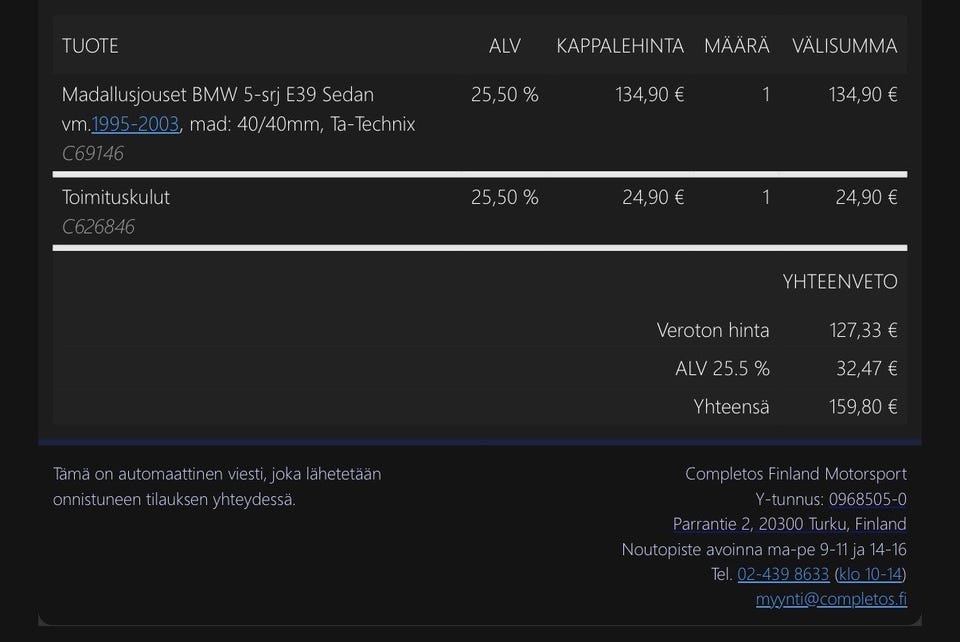Select the ALV 25.5 % amount 32,47 €
The image size is (960, 642).
tap(866, 368)
